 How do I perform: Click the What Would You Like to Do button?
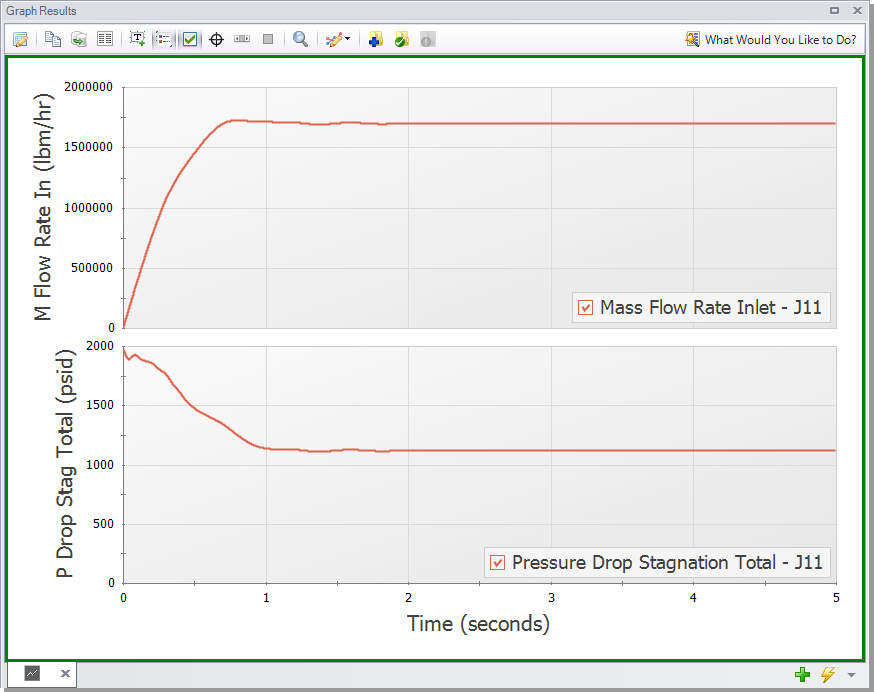[771, 39]
